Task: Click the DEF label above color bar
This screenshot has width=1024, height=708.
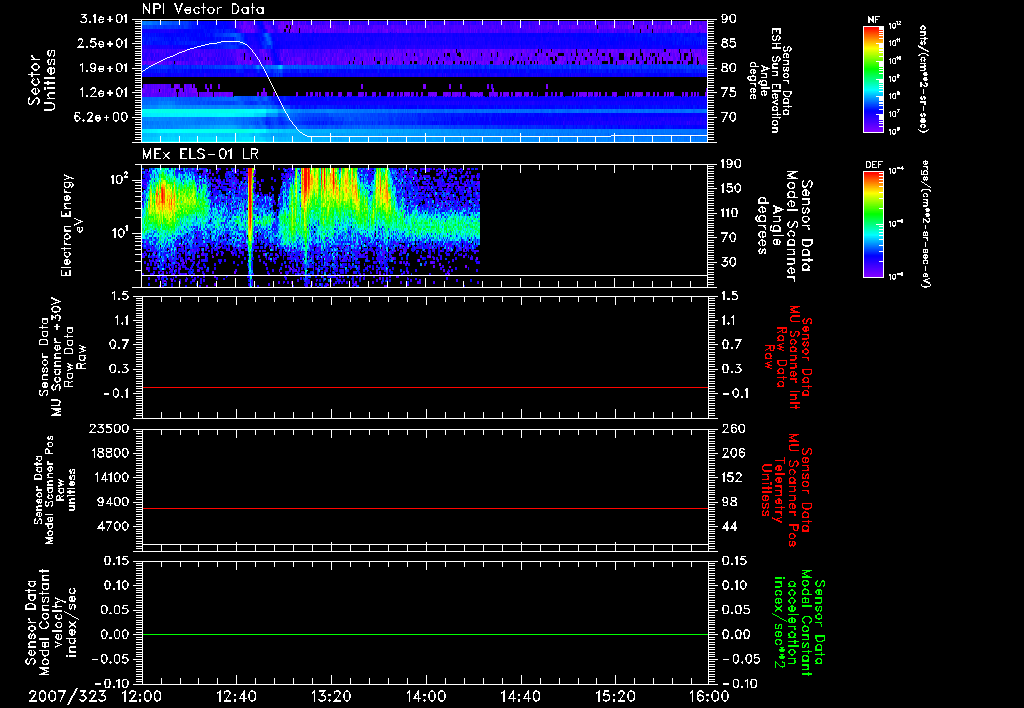Action: [873, 165]
